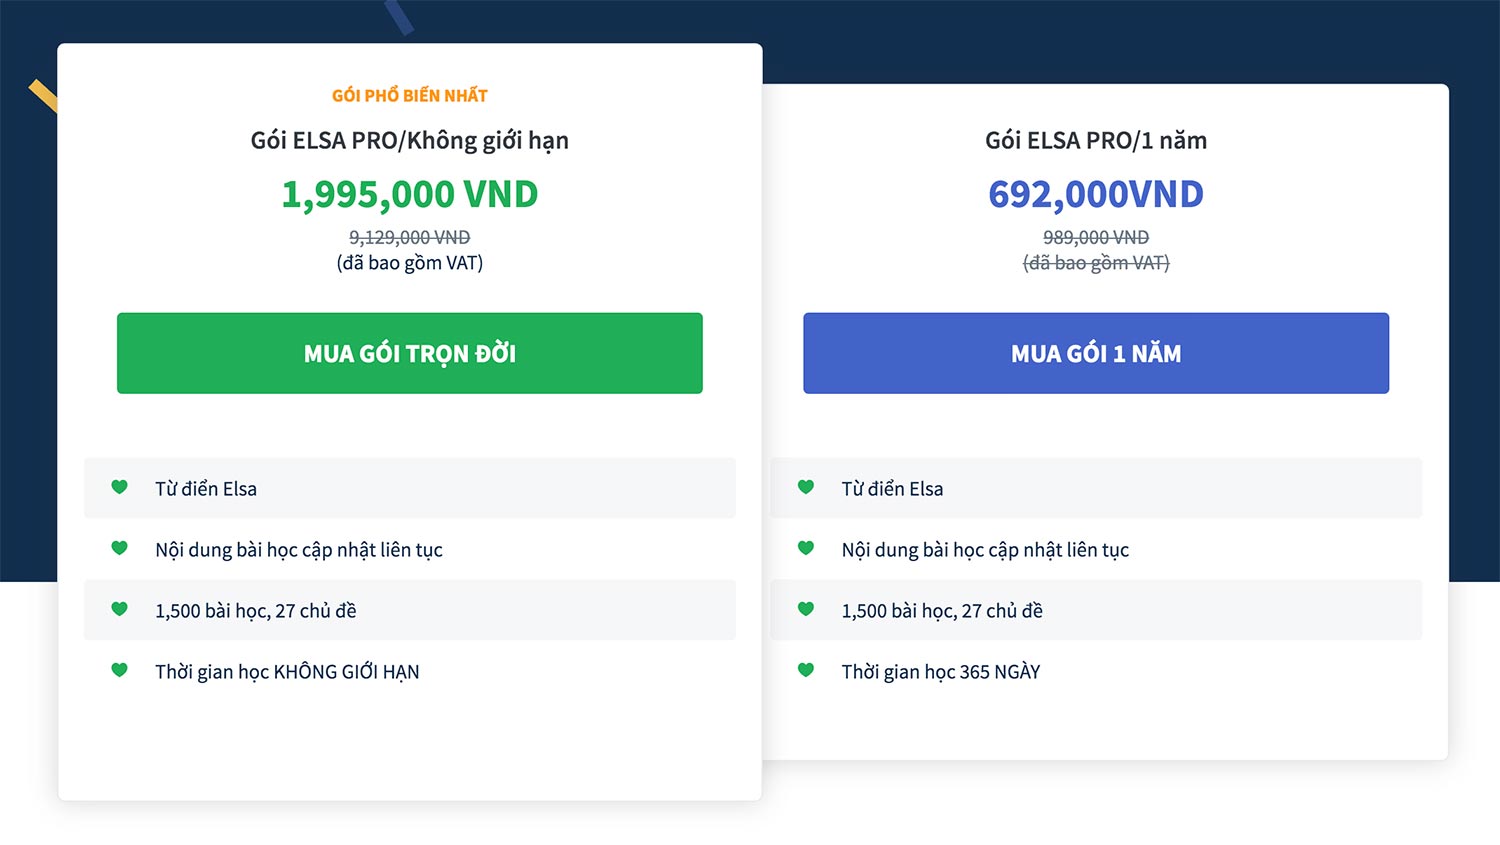
Task: Click heart icon beside 'Thời gian học KHÔNG GIỚI HẠN'
Action: click(120, 670)
